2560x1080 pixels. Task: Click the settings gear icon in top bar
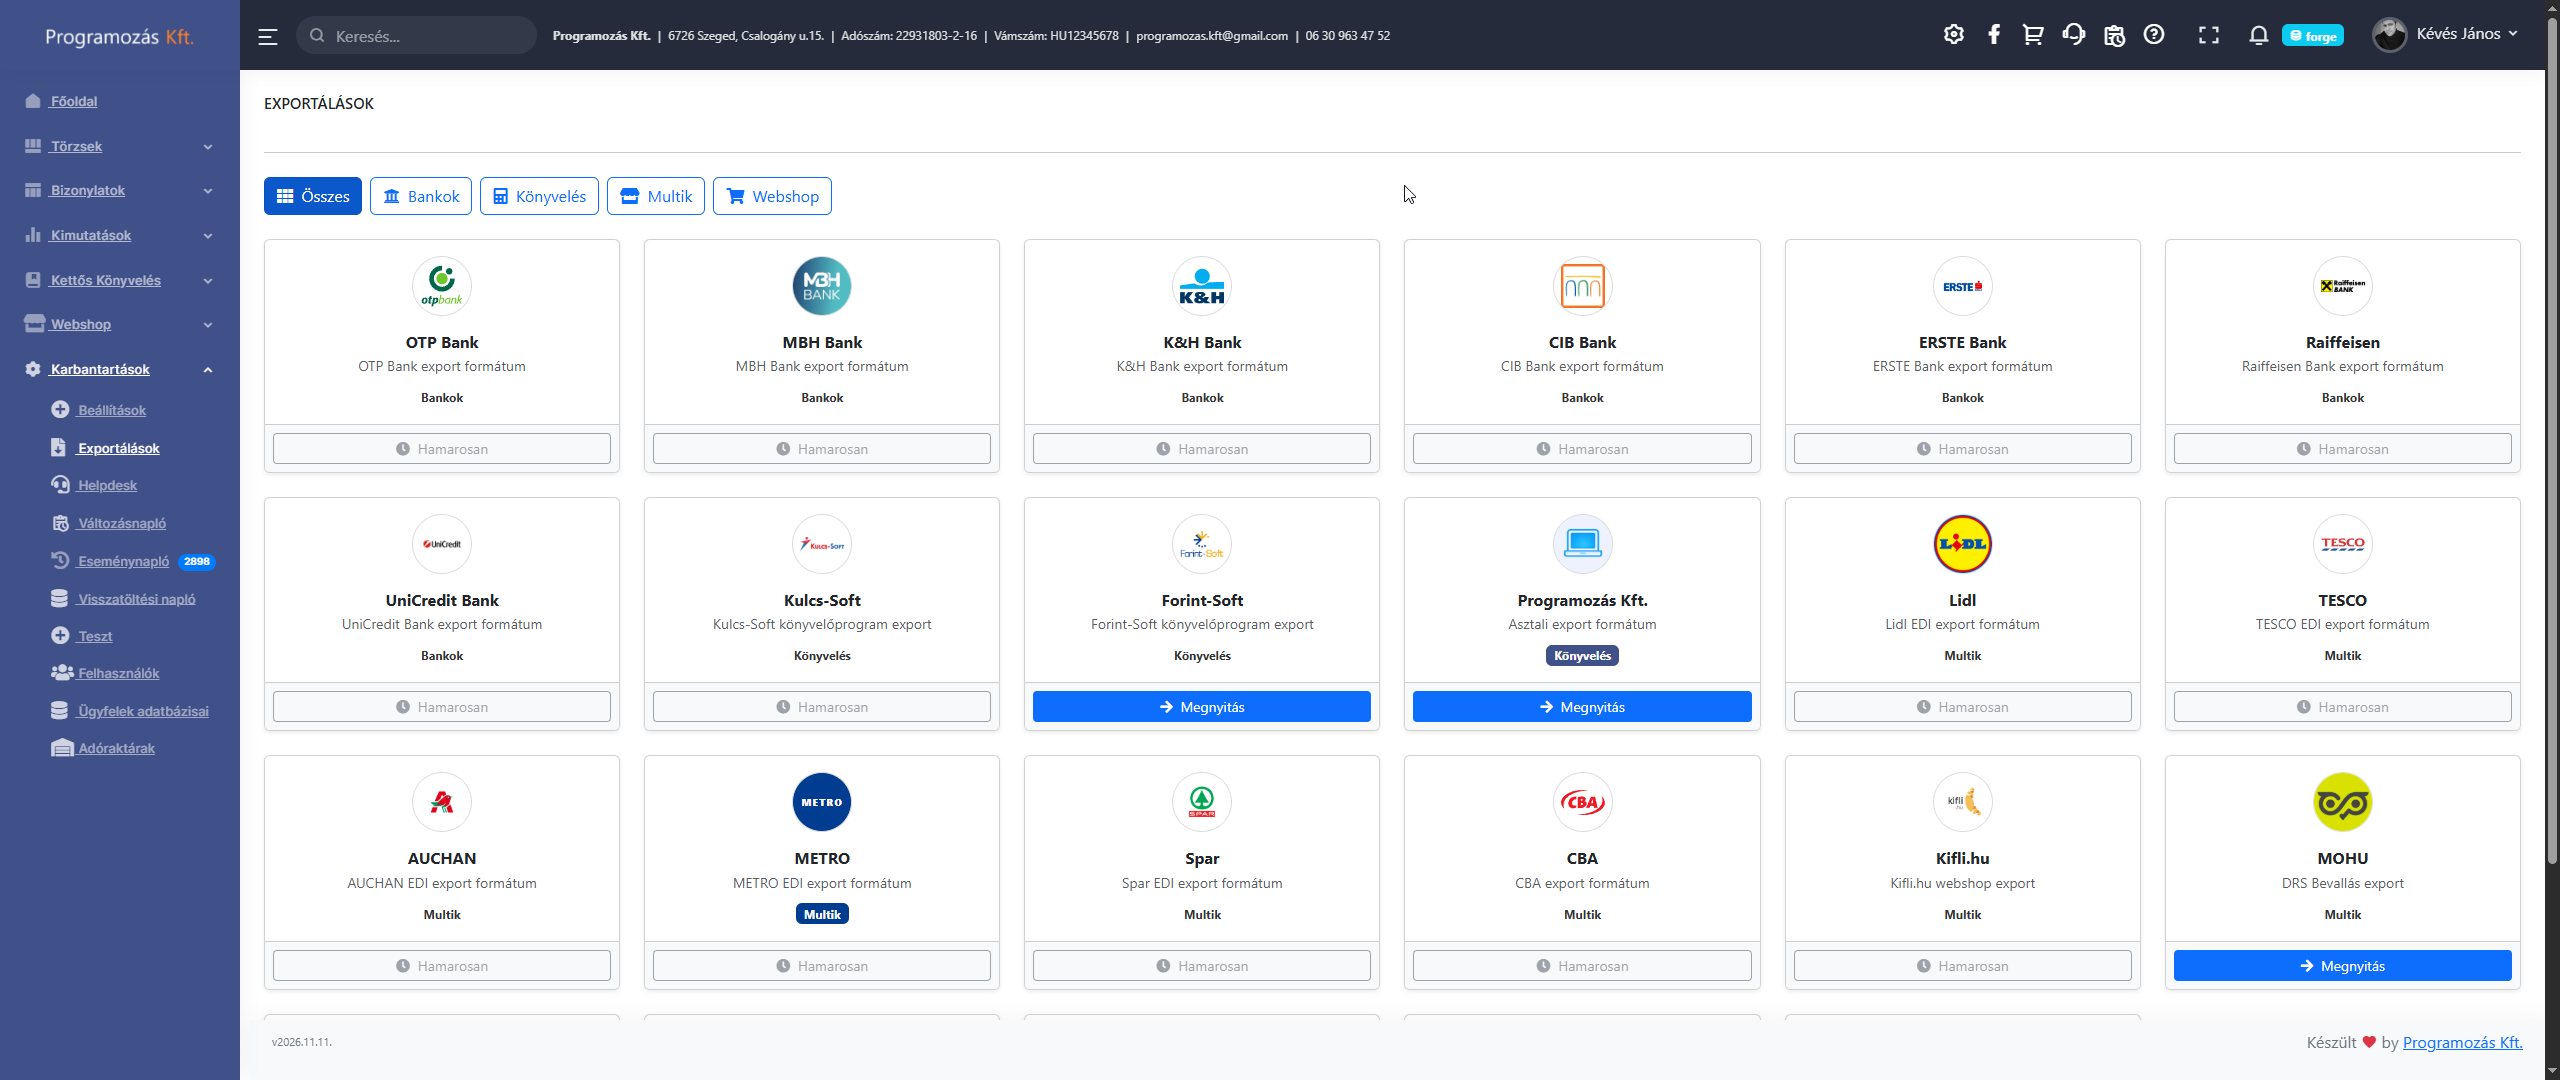[x=1953, y=35]
